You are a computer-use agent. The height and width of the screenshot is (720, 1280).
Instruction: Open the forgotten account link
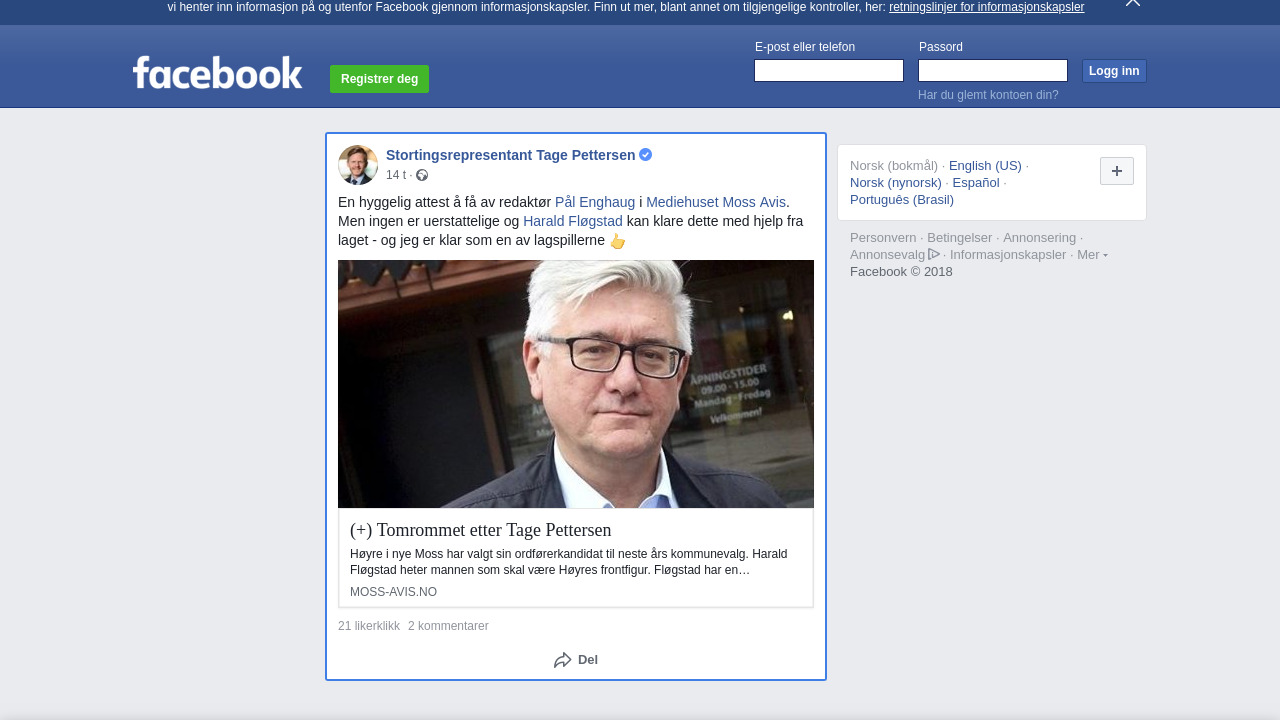tap(987, 95)
